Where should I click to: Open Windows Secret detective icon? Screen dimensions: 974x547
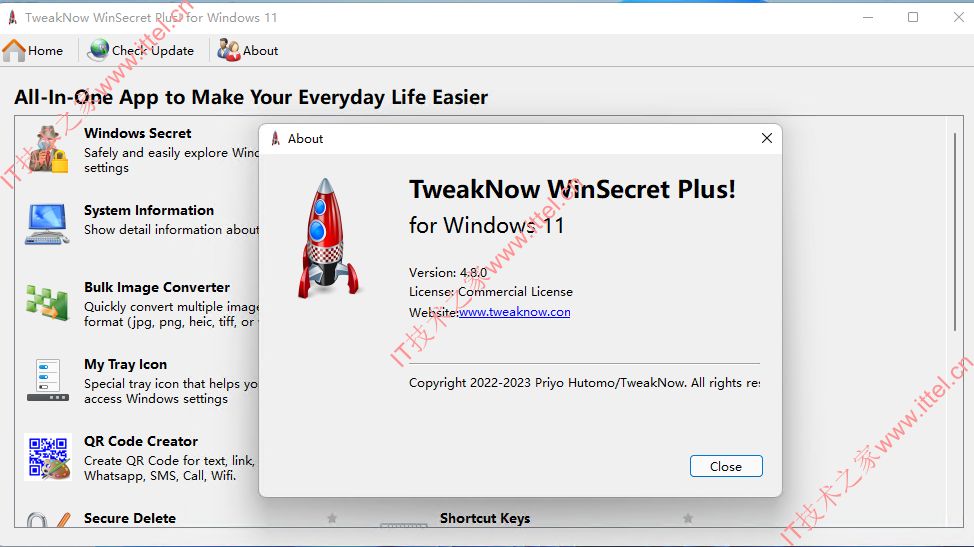[x=48, y=149]
